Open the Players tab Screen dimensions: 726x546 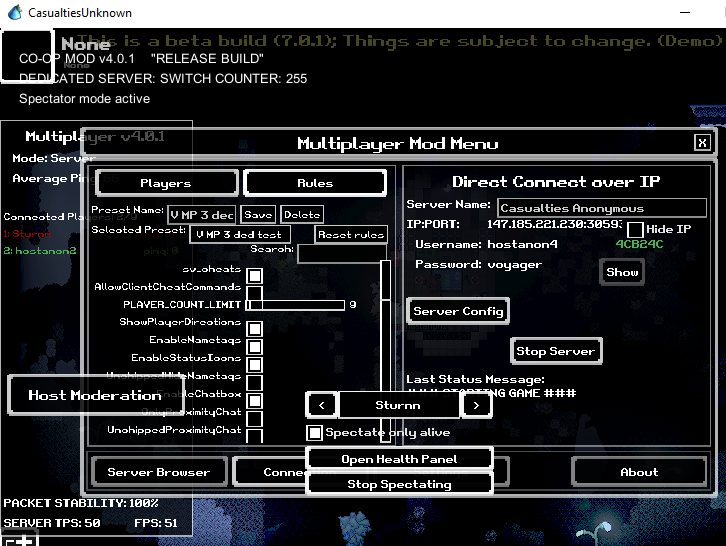point(166,183)
